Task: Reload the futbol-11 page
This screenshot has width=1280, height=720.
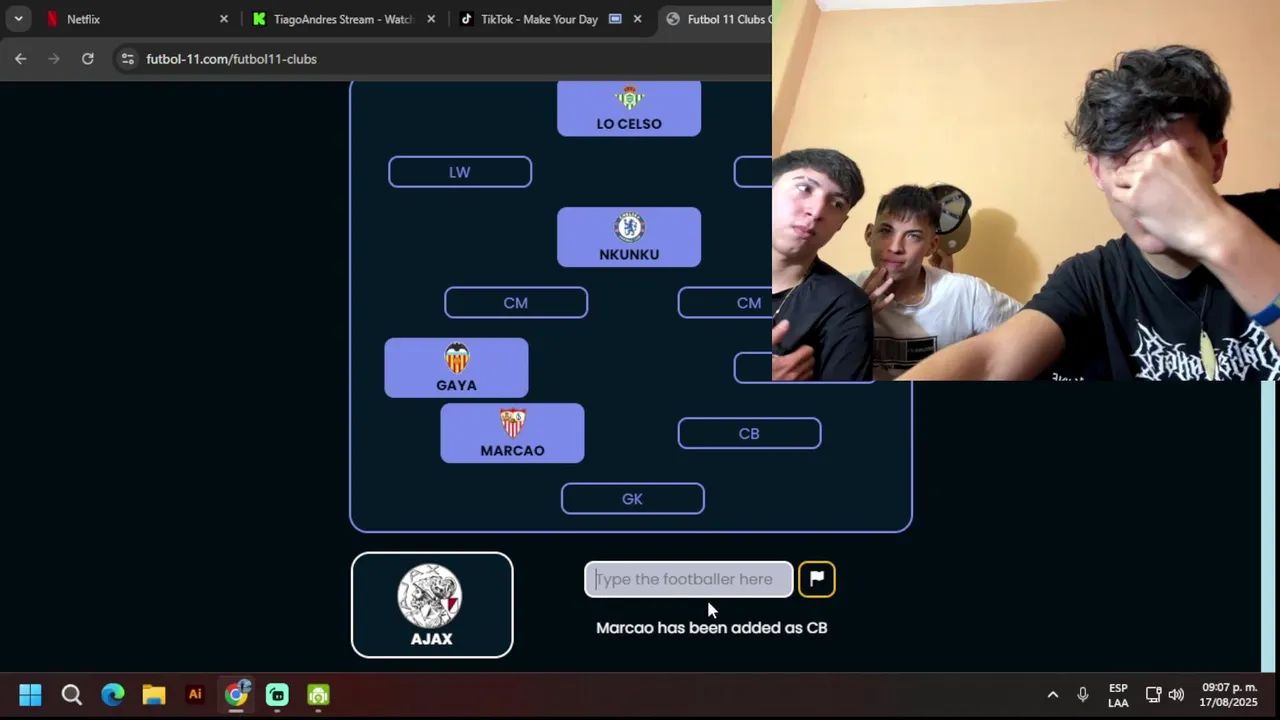Action: point(88,59)
